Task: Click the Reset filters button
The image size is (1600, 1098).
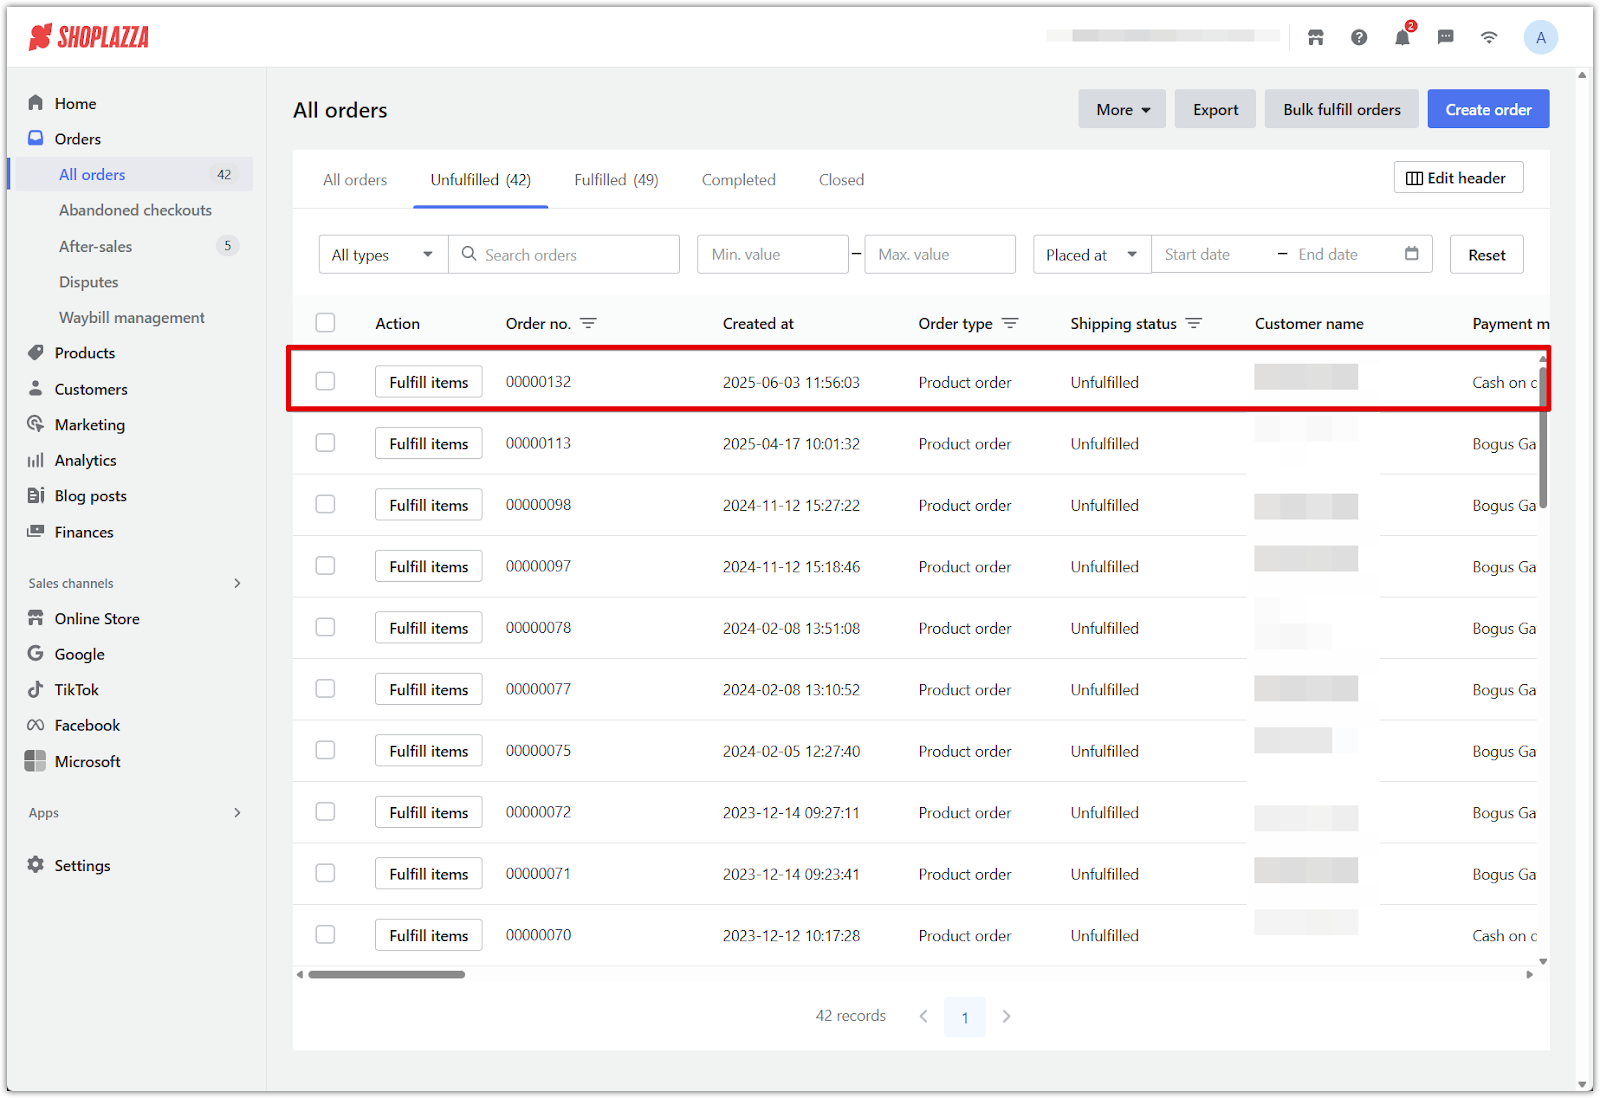Action: (1487, 254)
